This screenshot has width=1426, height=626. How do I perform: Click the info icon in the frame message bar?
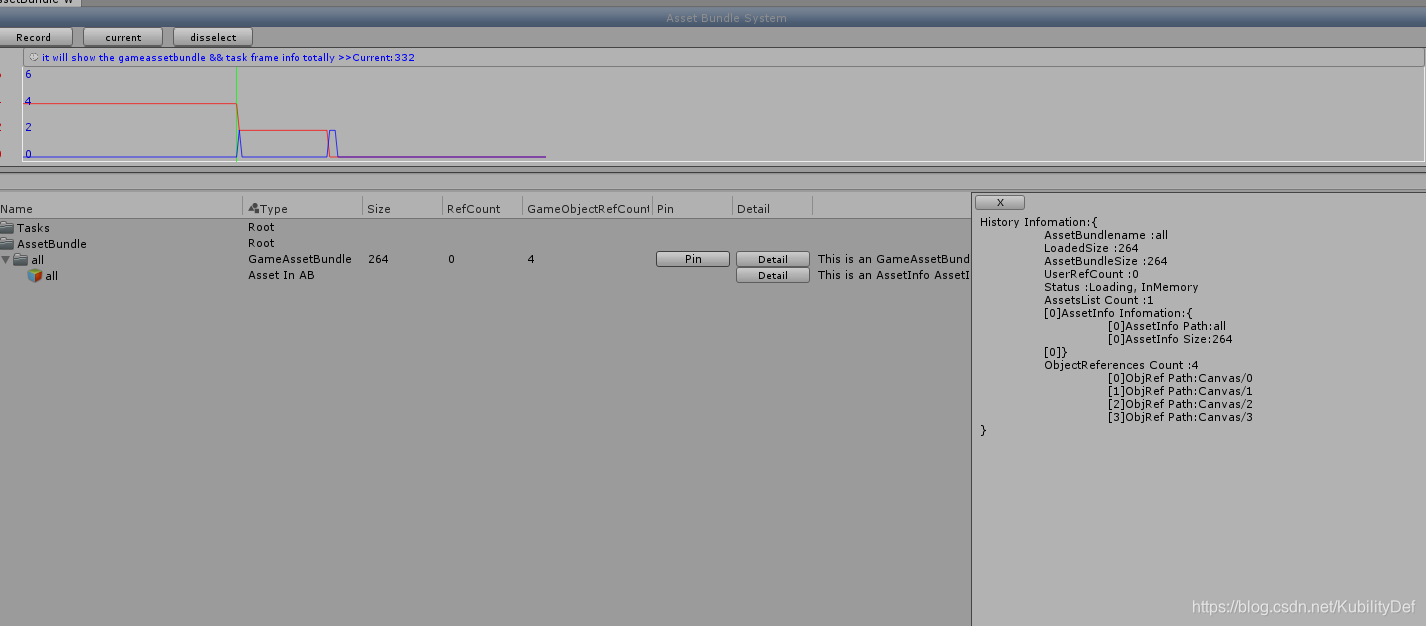[x=34, y=58]
